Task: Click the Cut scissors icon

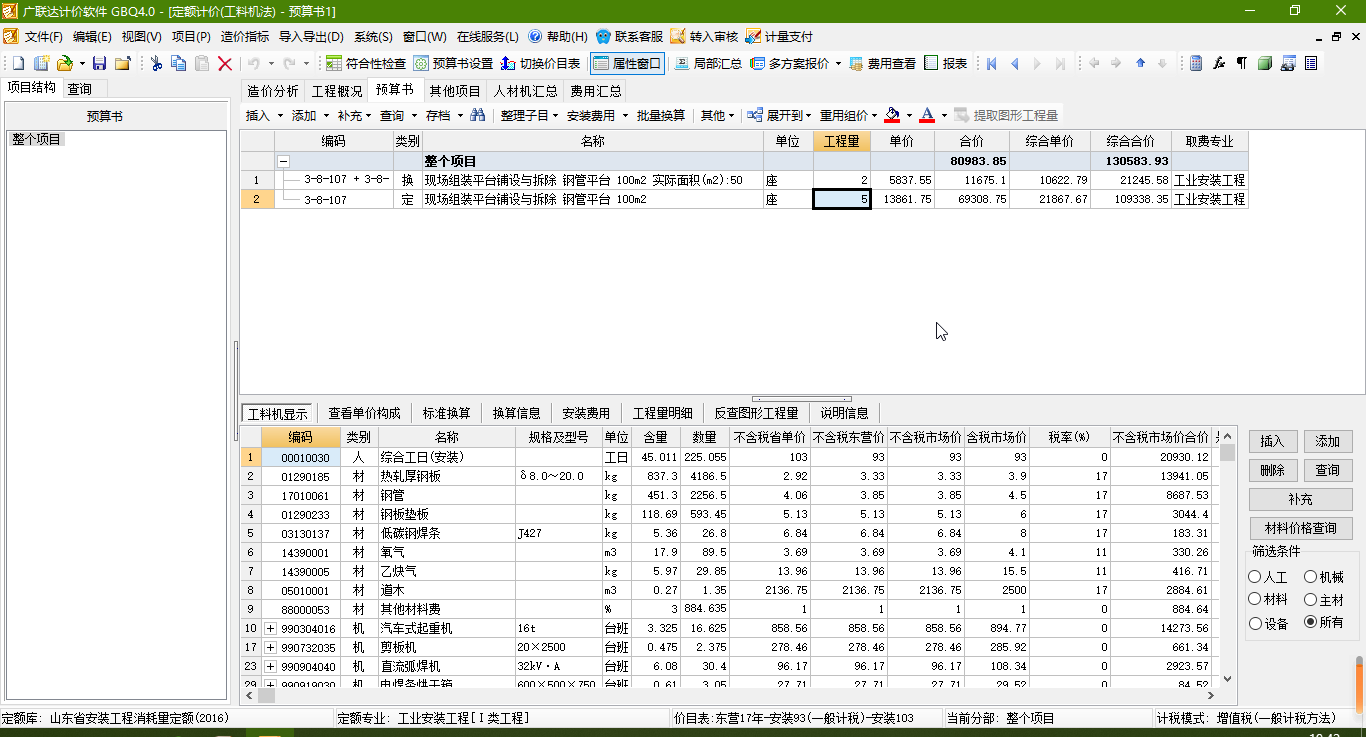Action: 156,63
